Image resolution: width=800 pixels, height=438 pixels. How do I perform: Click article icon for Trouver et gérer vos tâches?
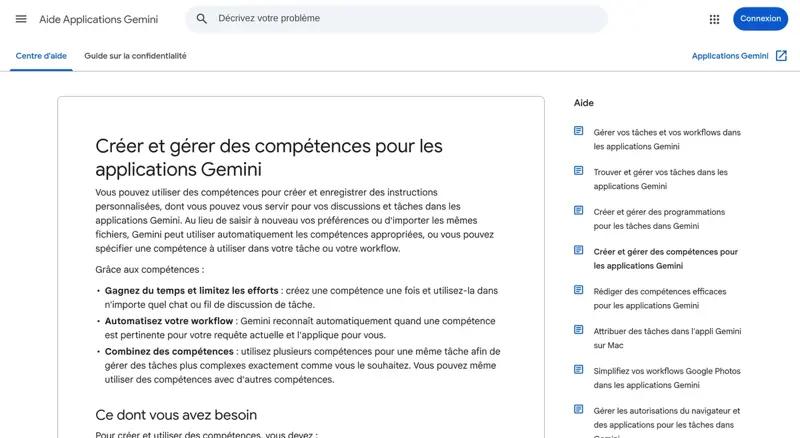(579, 171)
